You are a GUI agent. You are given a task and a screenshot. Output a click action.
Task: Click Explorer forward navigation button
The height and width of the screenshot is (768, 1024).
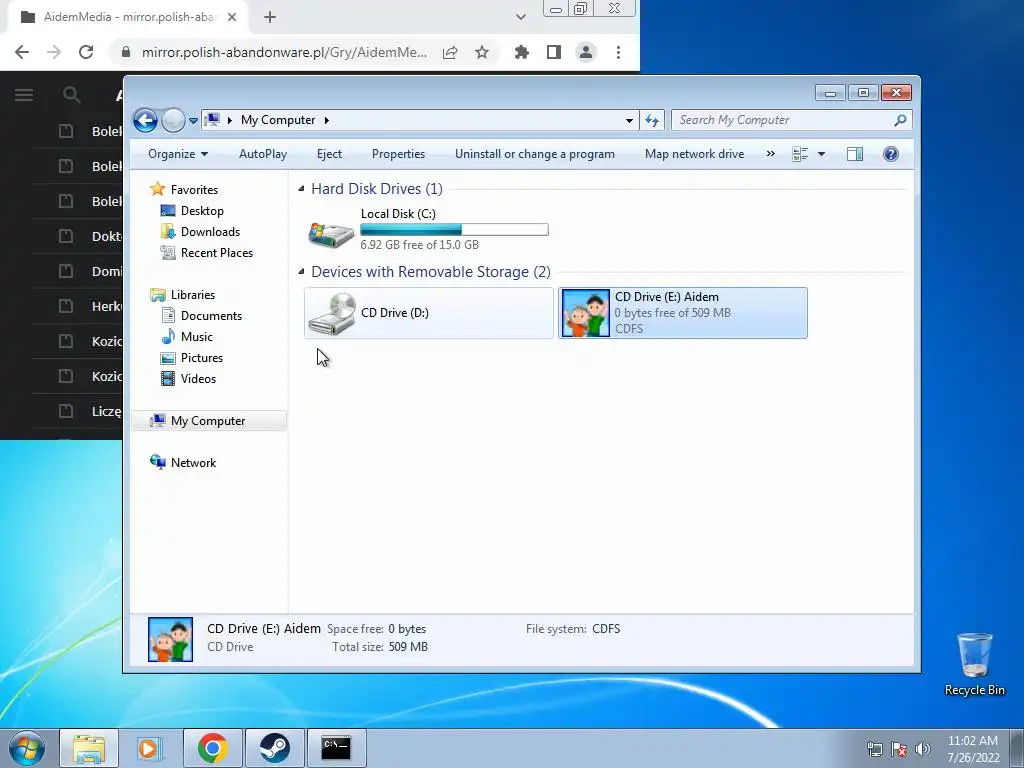(173, 120)
